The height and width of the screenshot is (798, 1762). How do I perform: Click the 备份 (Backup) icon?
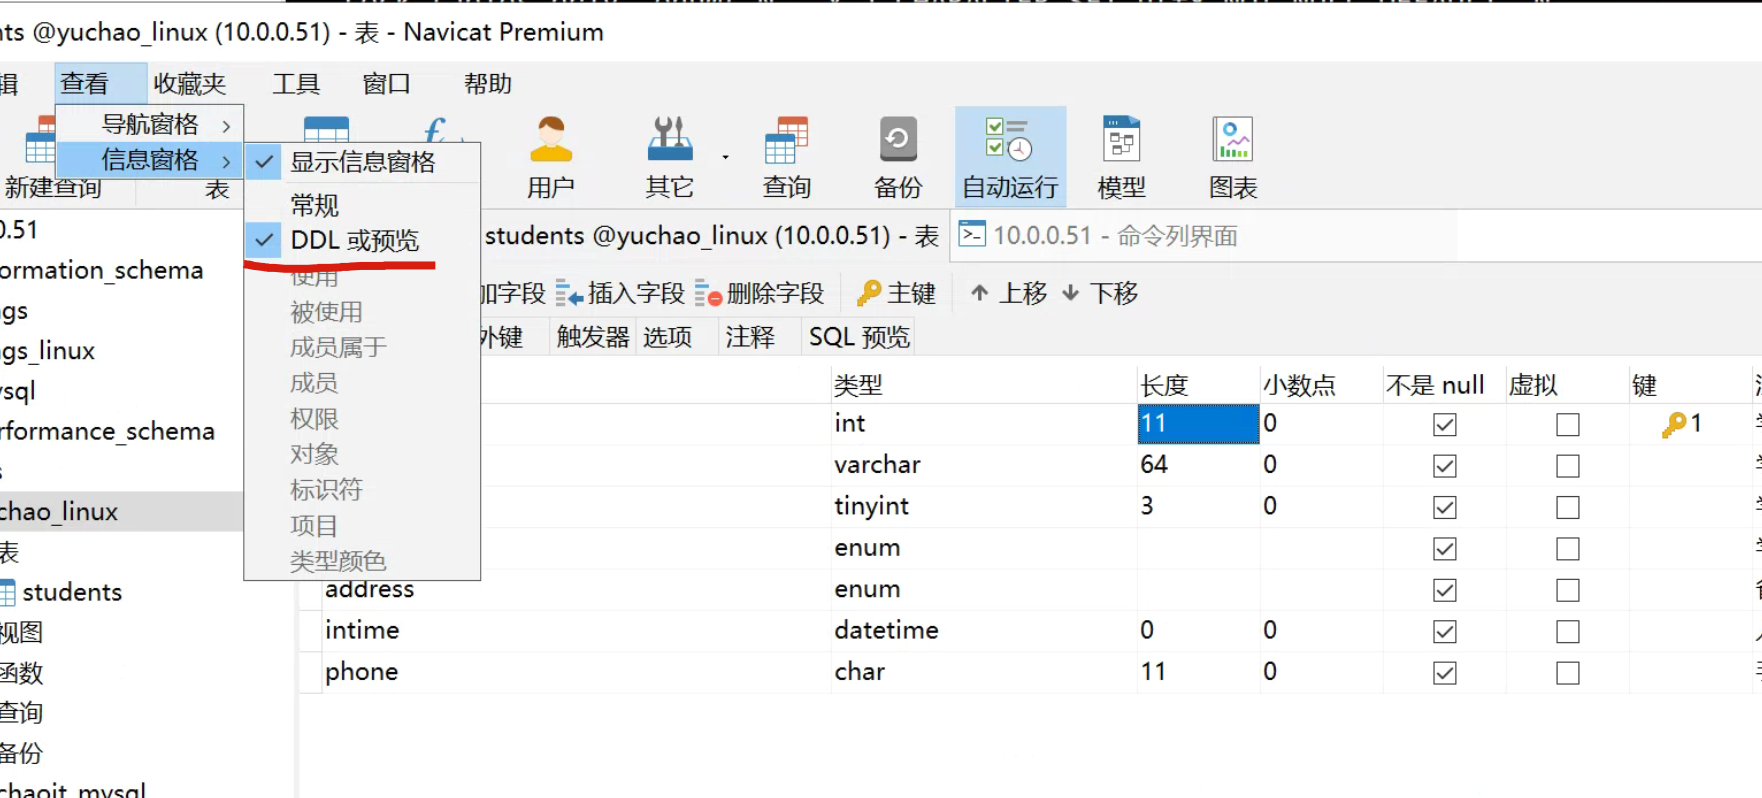pyautogui.click(x=897, y=157)
